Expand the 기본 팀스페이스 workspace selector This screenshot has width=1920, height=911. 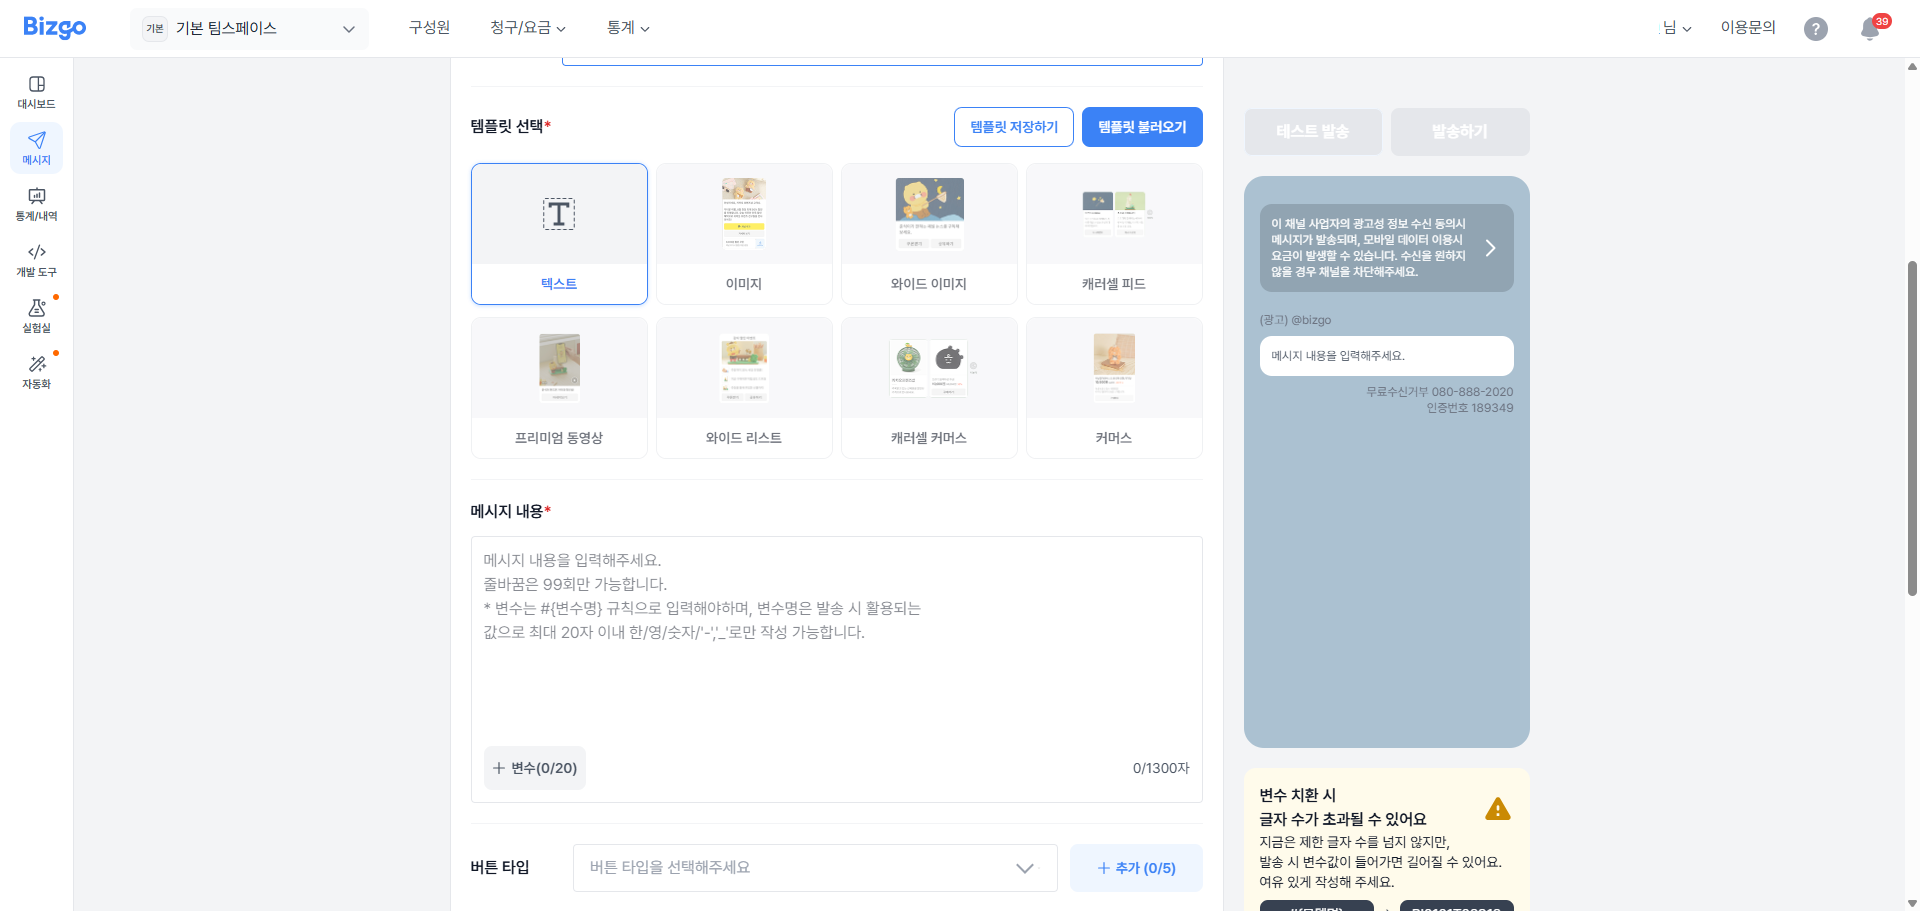click(249, 29)
